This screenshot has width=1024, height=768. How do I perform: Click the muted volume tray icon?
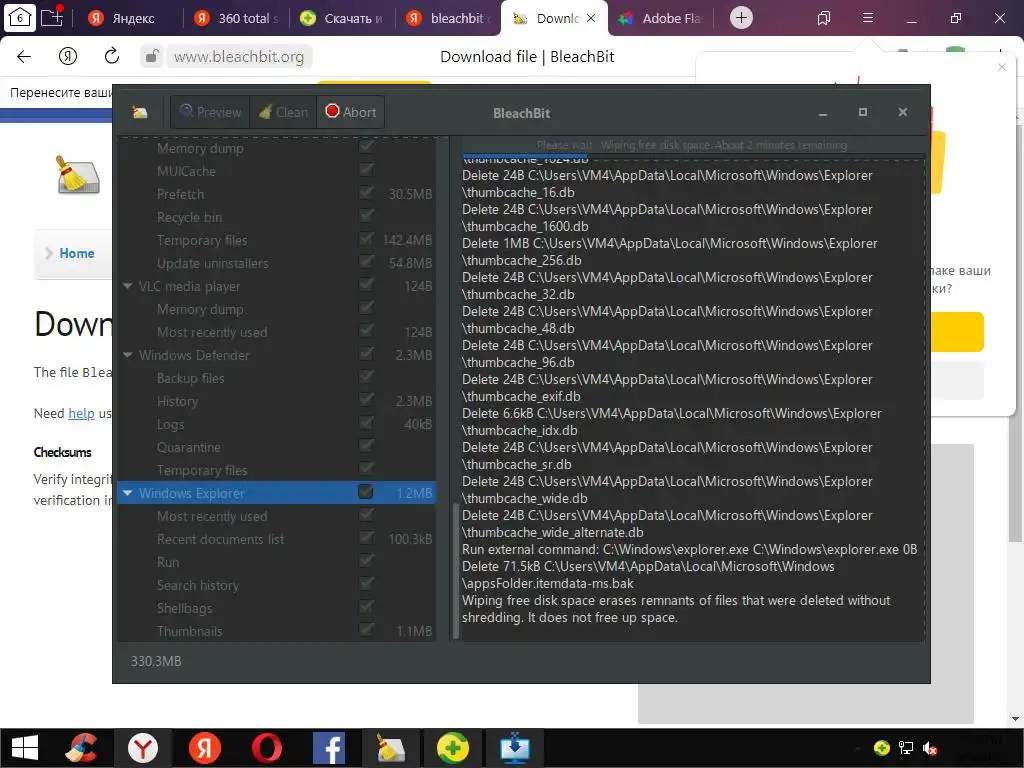(929, 748)
